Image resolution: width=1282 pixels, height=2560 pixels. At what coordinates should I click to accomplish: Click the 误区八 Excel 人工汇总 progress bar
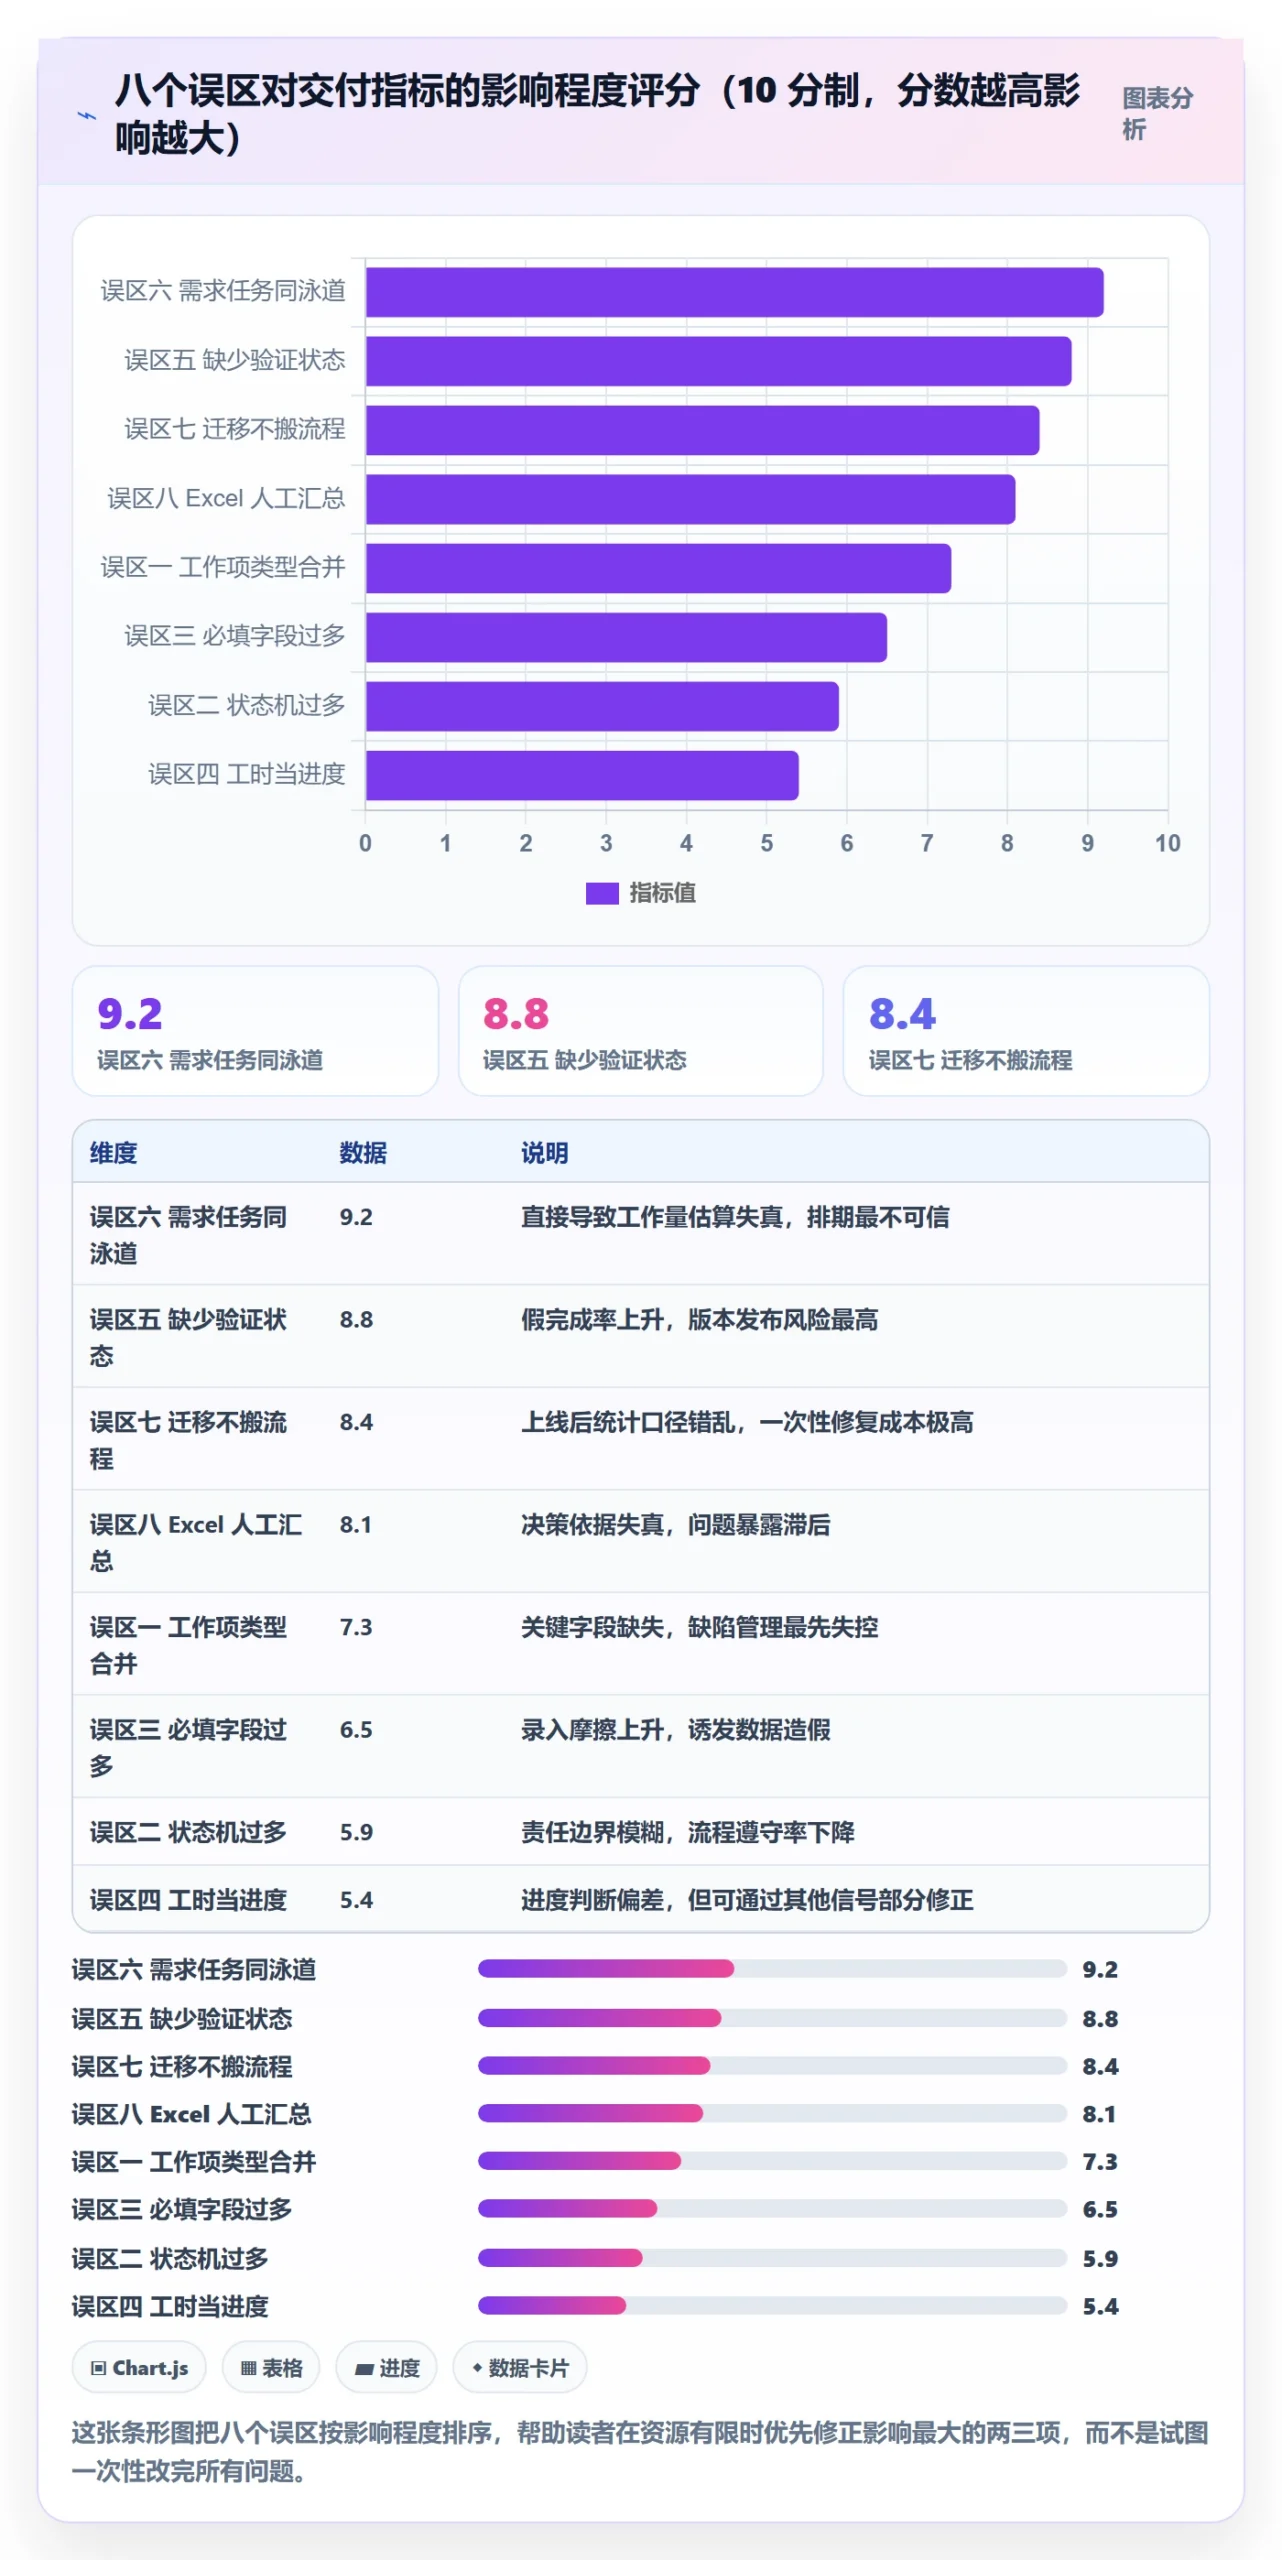[x=772, y=2113]
